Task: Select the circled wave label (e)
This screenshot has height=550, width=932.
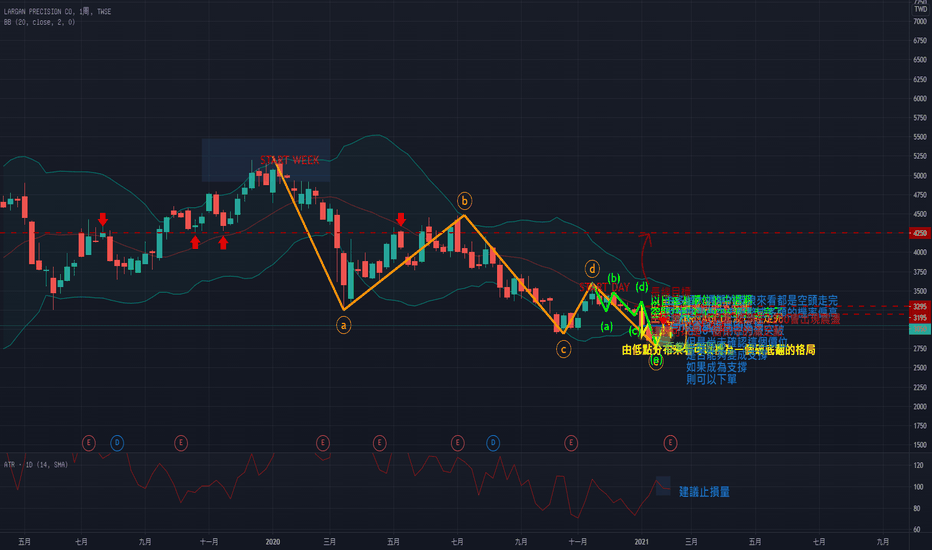Action: point(656,361)
